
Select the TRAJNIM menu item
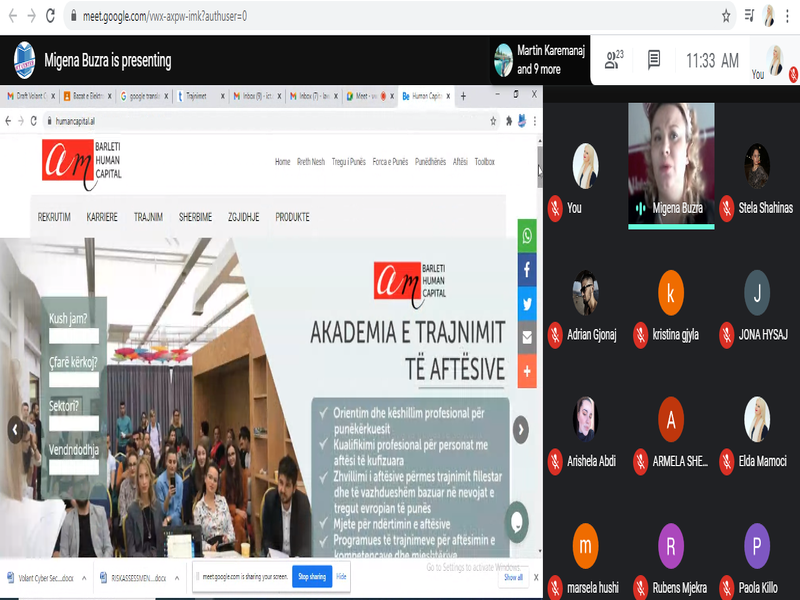click(x=148, y=217)
